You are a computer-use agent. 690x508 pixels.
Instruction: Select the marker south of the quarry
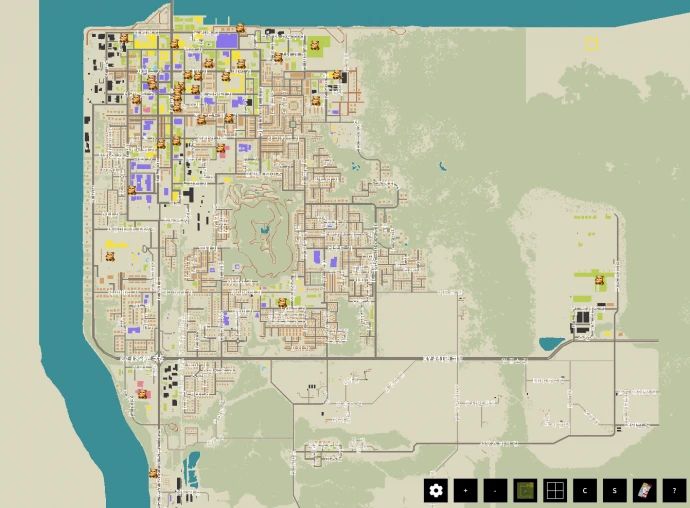pyautogui.click(x=282, y=302)
